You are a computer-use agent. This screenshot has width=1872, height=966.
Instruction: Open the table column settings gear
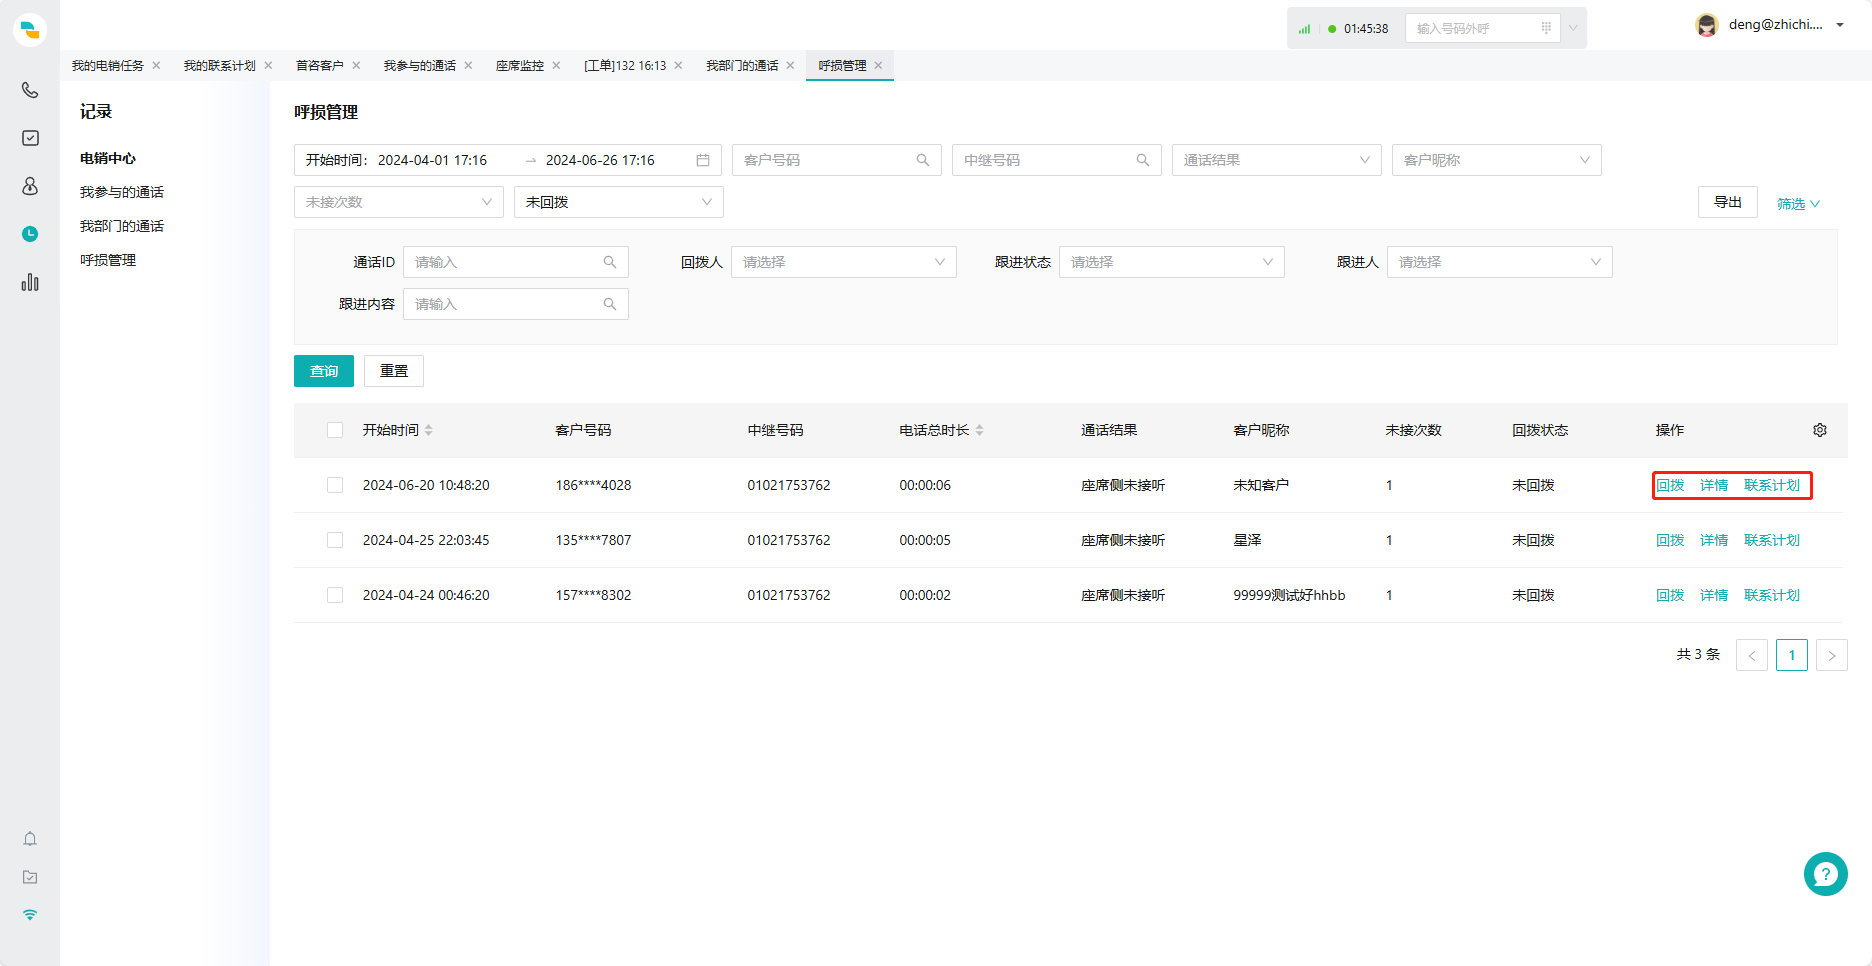(1820, 430)
